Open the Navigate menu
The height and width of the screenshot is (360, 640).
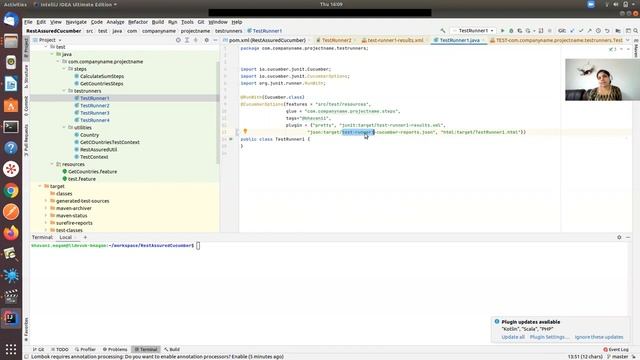click(x=76, y=22)
